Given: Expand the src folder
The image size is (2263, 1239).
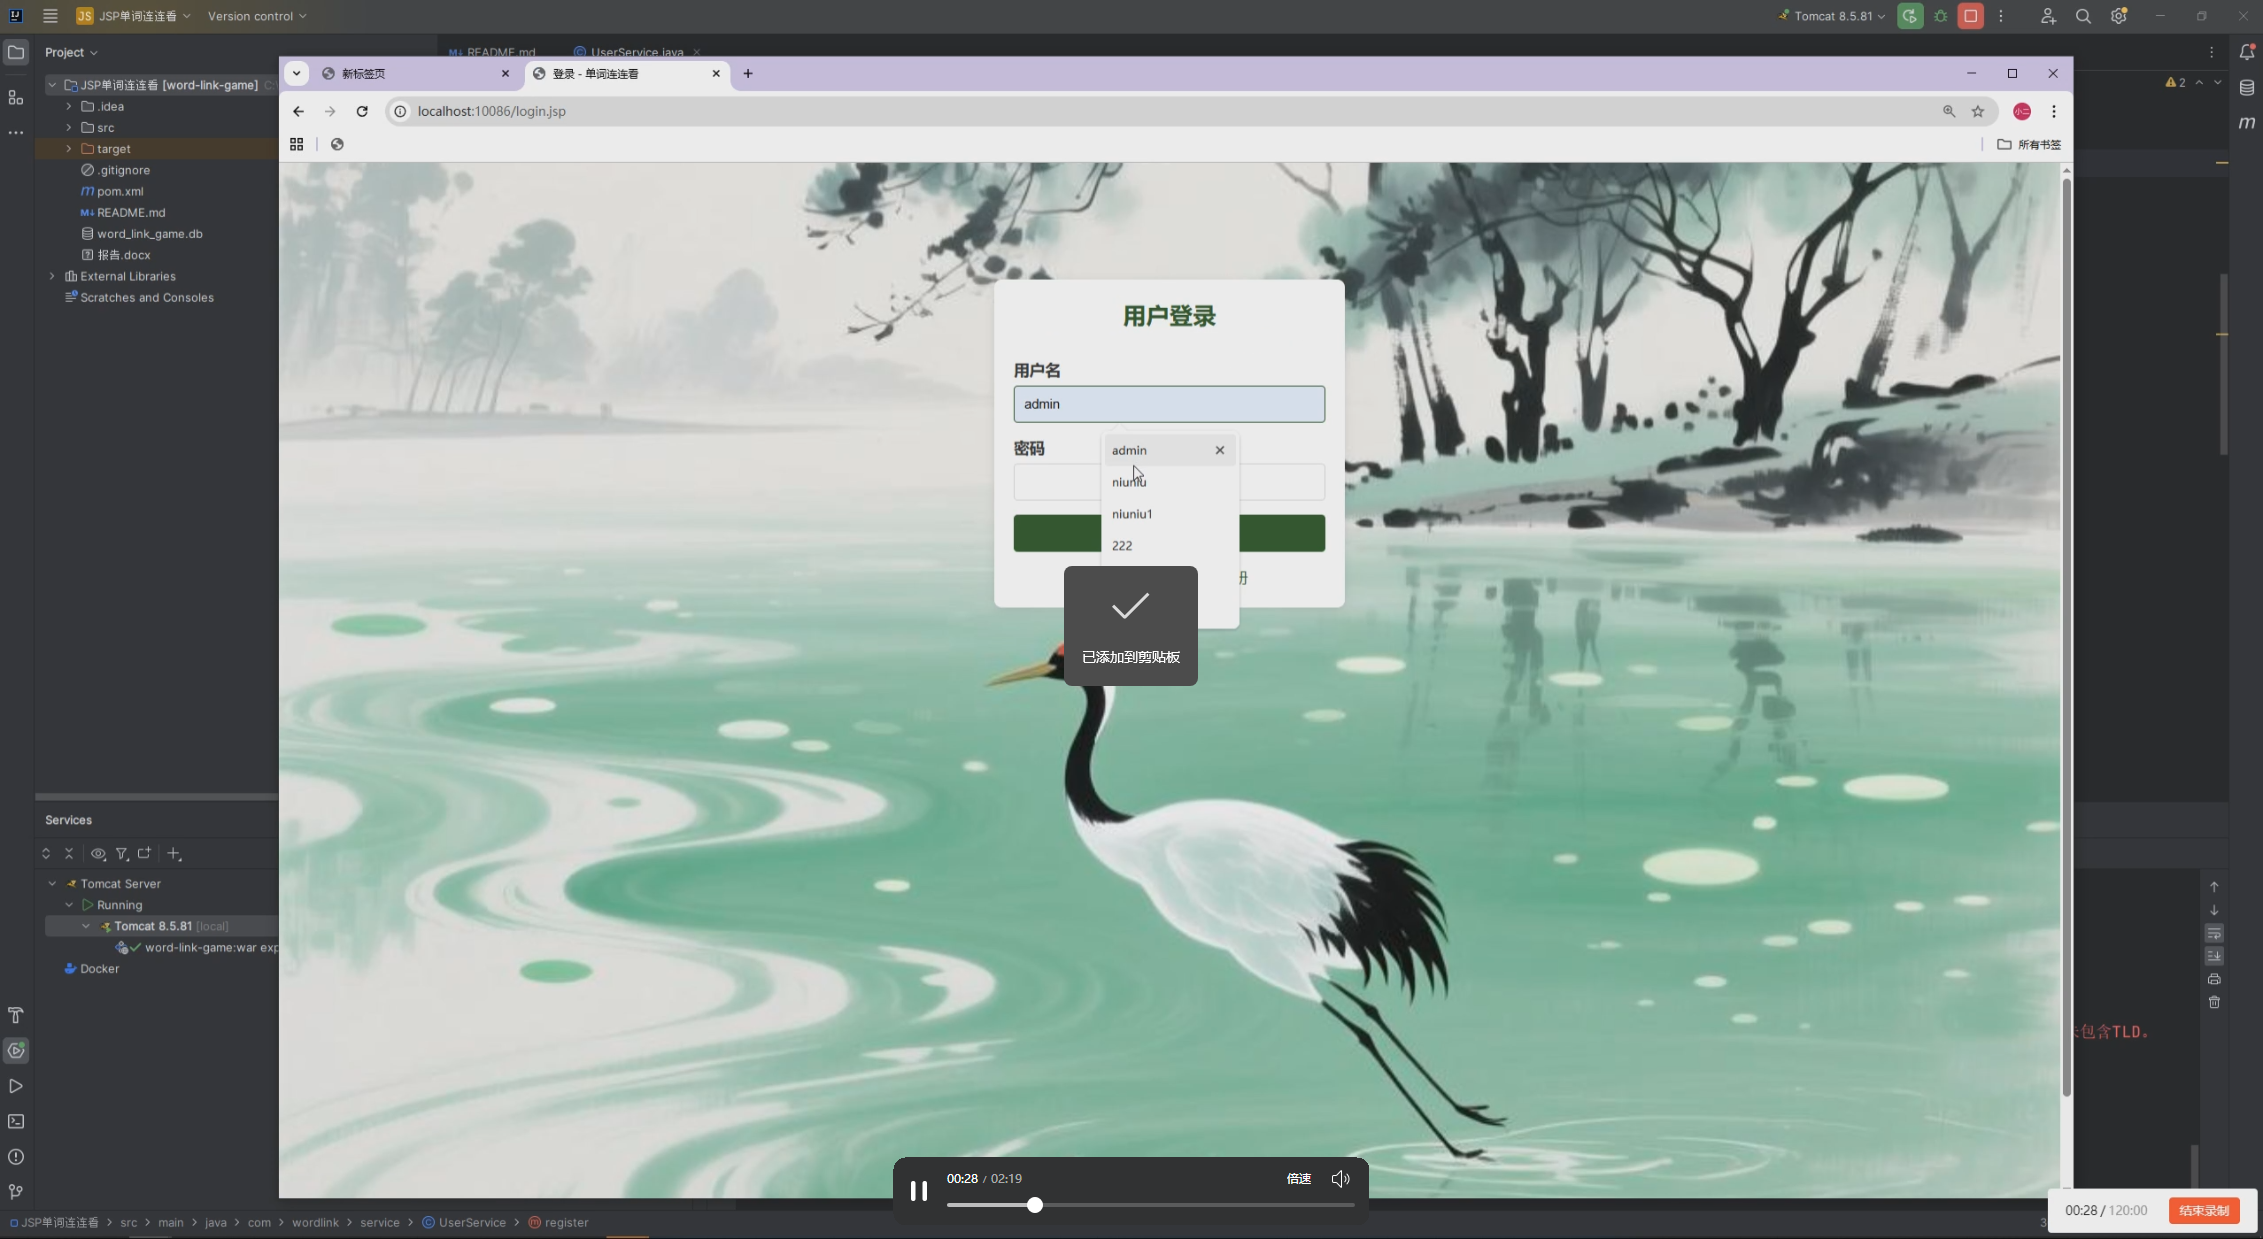Looking at the screenshot, I should coord(69,128).
